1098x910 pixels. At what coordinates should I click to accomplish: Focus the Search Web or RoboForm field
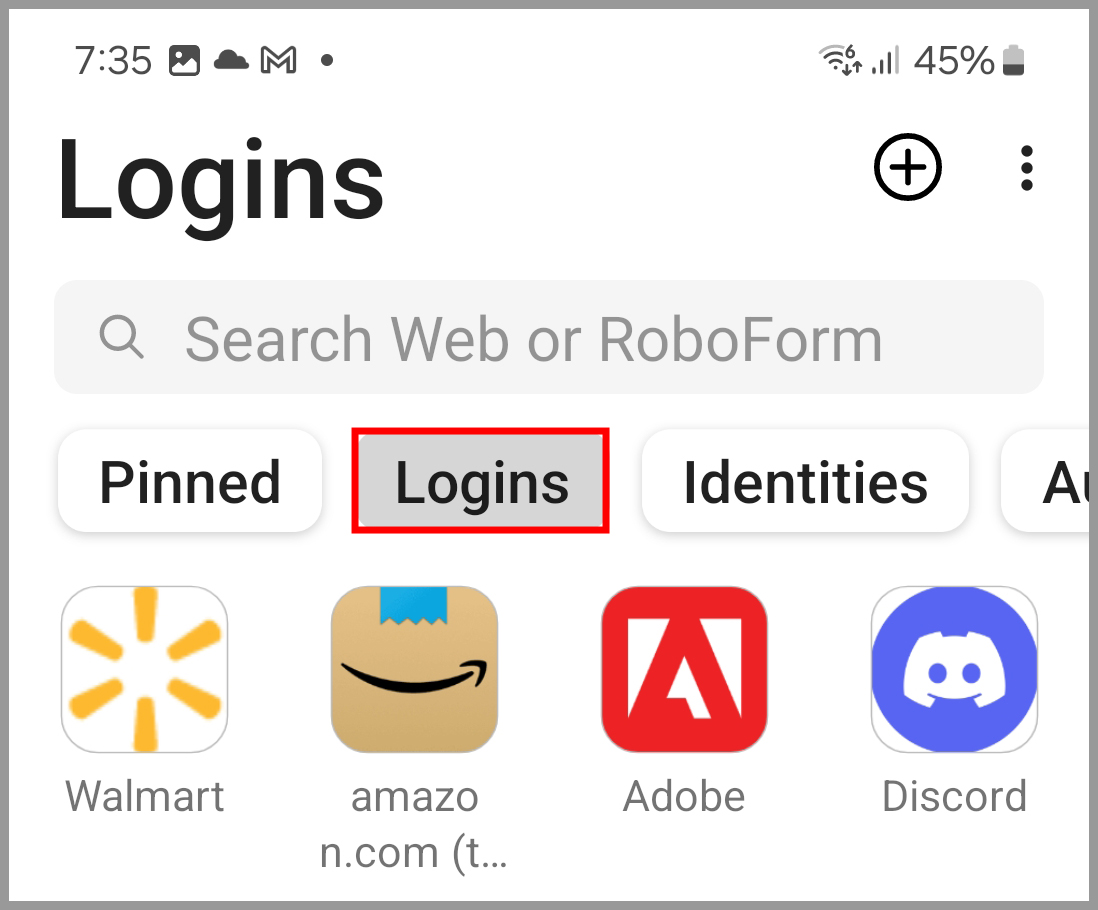[x=549, y=337]
